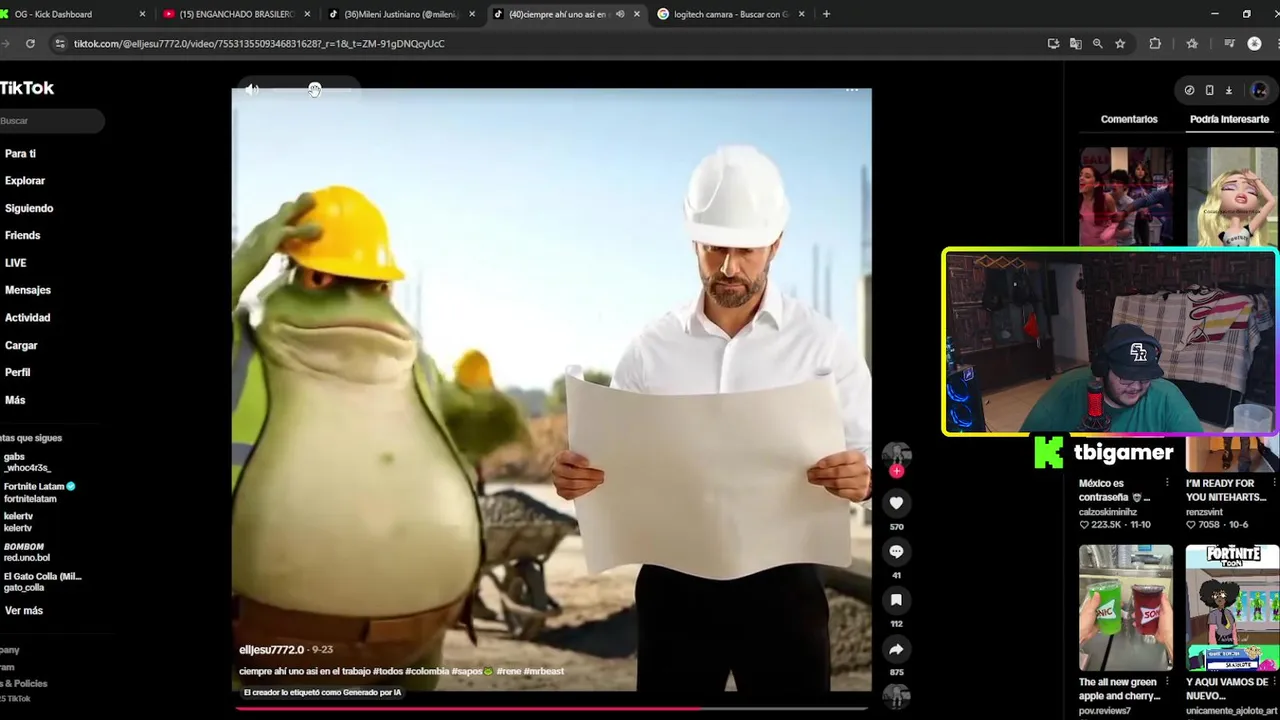Bookmark this page with the star icon

[x=1120, y=44]
